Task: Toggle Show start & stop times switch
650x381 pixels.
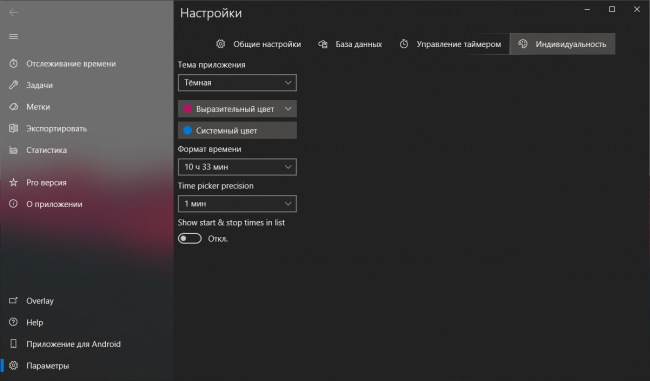Action: click(189, 238)
